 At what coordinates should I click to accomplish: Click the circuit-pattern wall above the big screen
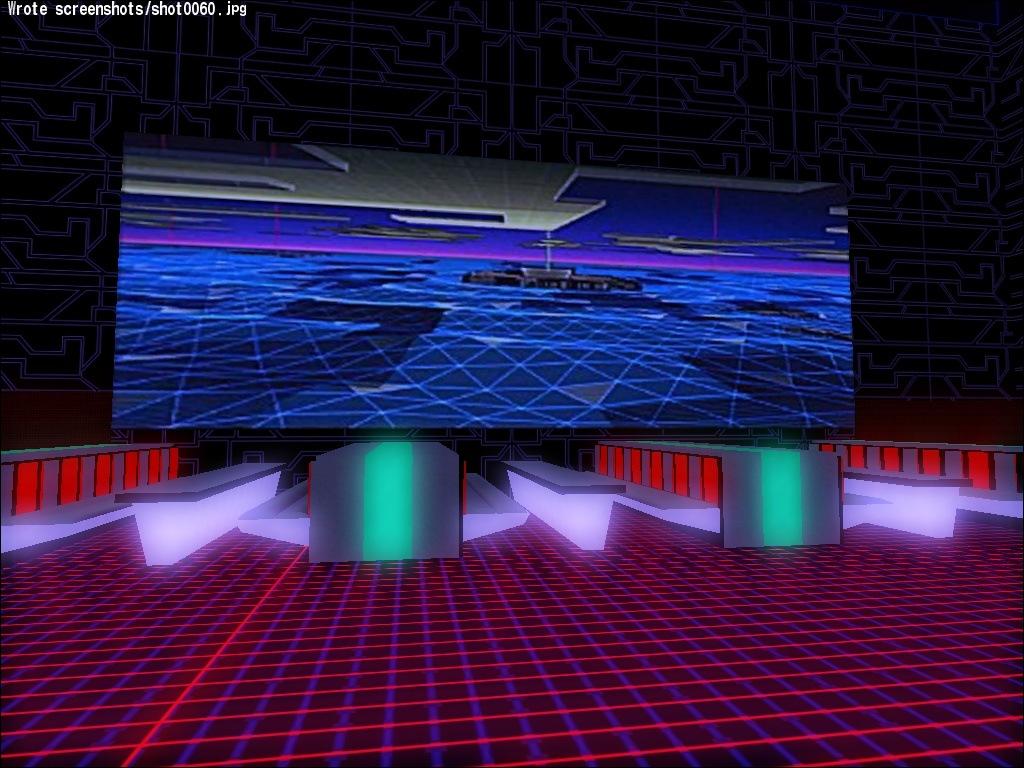point(500,70)
